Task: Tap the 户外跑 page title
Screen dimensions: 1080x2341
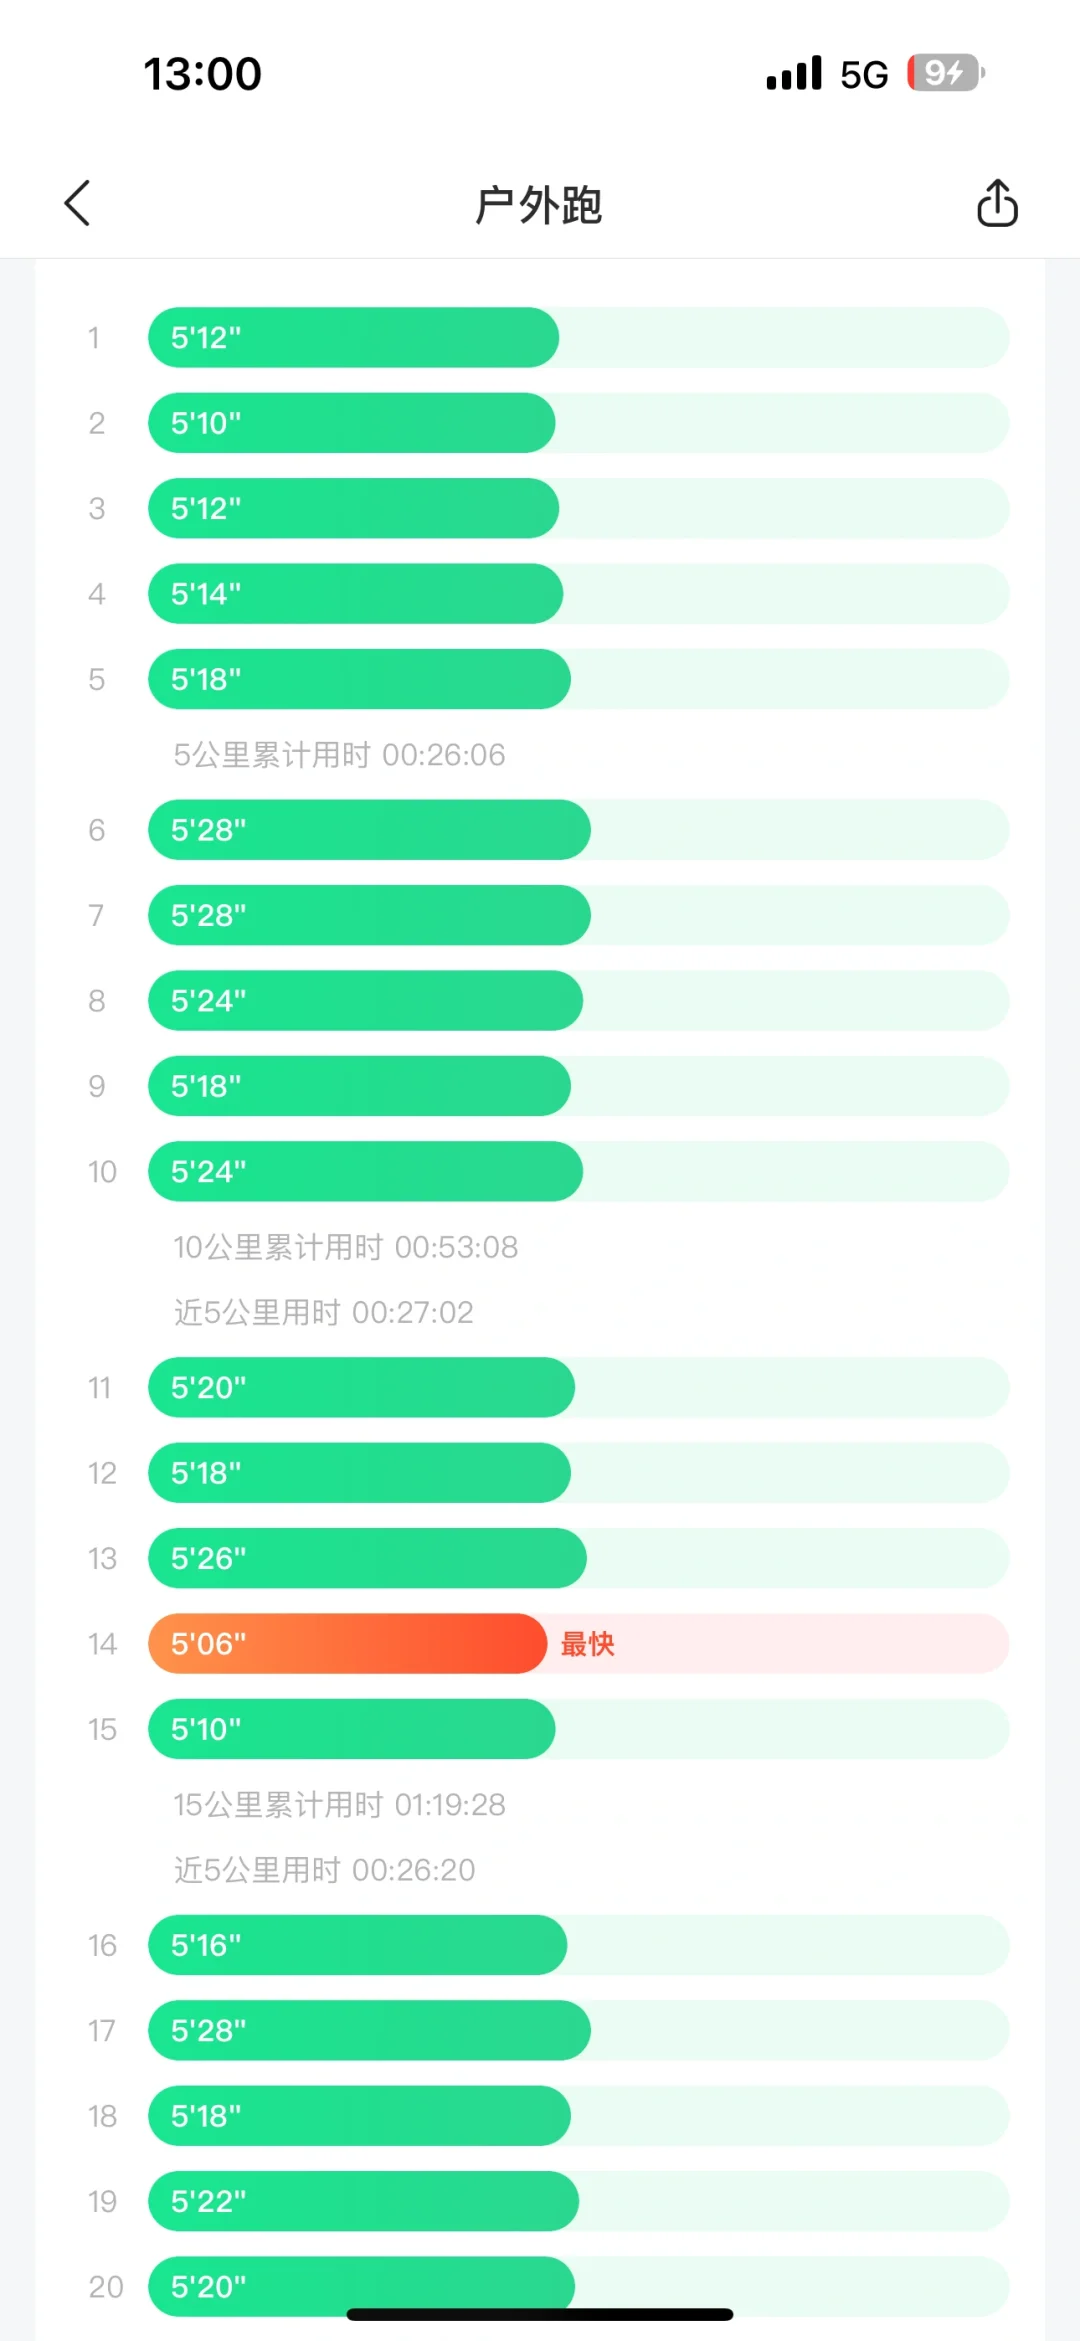Action: (539, 205)
